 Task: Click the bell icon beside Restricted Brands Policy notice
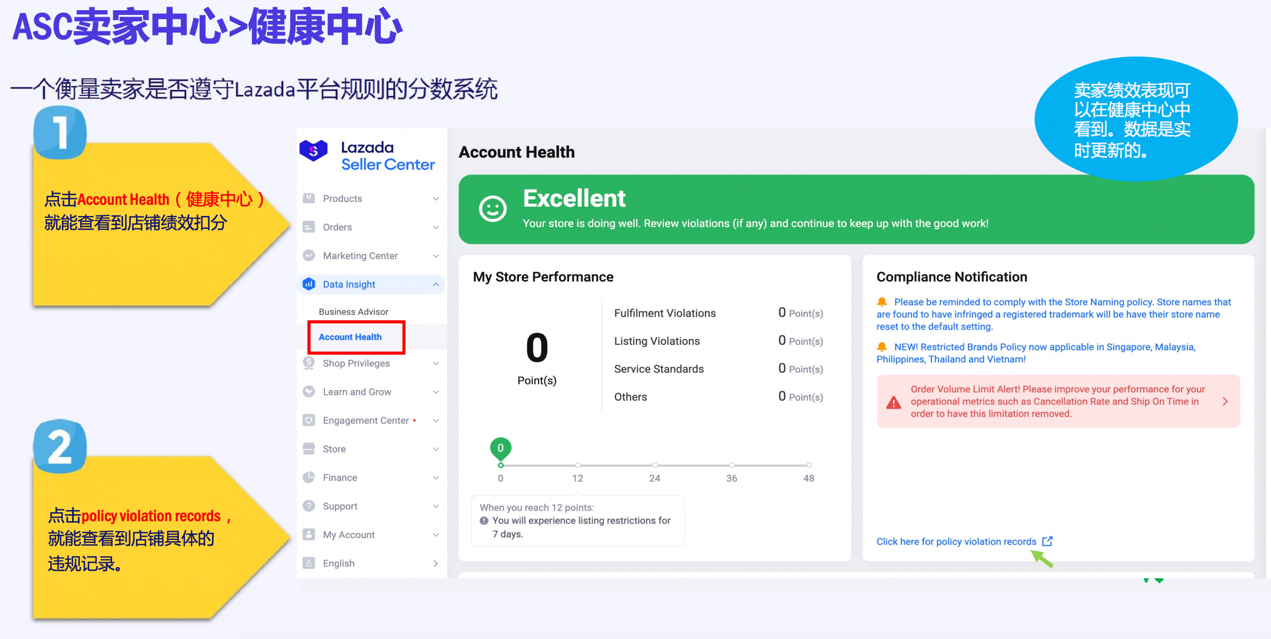[x=882, y=347]
